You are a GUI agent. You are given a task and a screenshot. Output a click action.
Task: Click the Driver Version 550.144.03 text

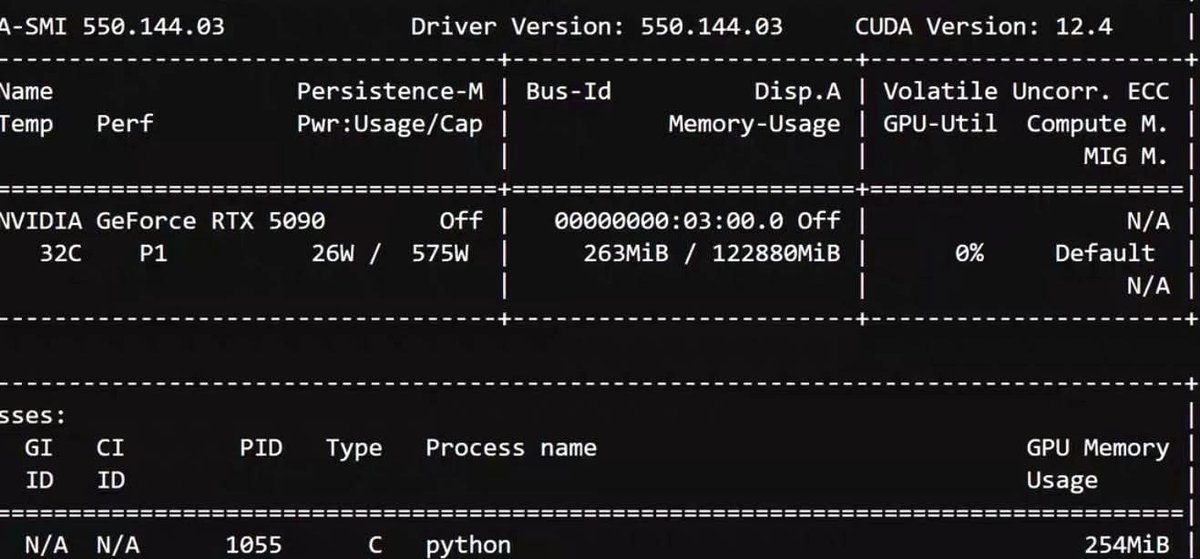597,26
